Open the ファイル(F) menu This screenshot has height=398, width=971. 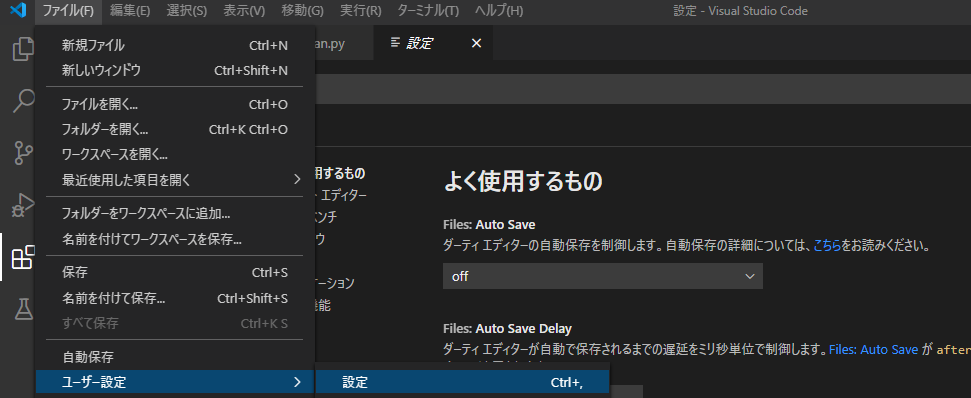pyautogui.click(x=68, y=11)
